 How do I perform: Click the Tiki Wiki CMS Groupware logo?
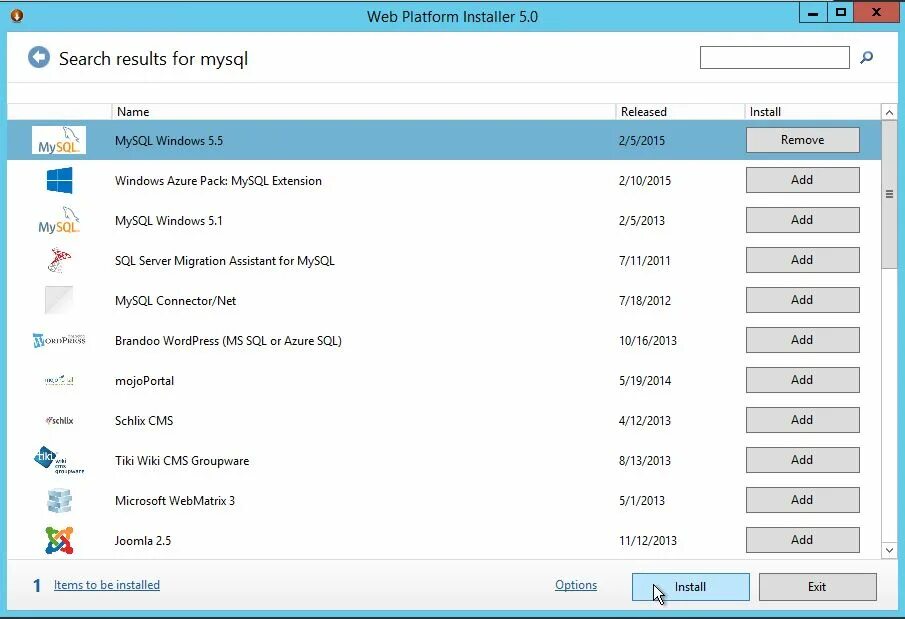tap(59, 460)
